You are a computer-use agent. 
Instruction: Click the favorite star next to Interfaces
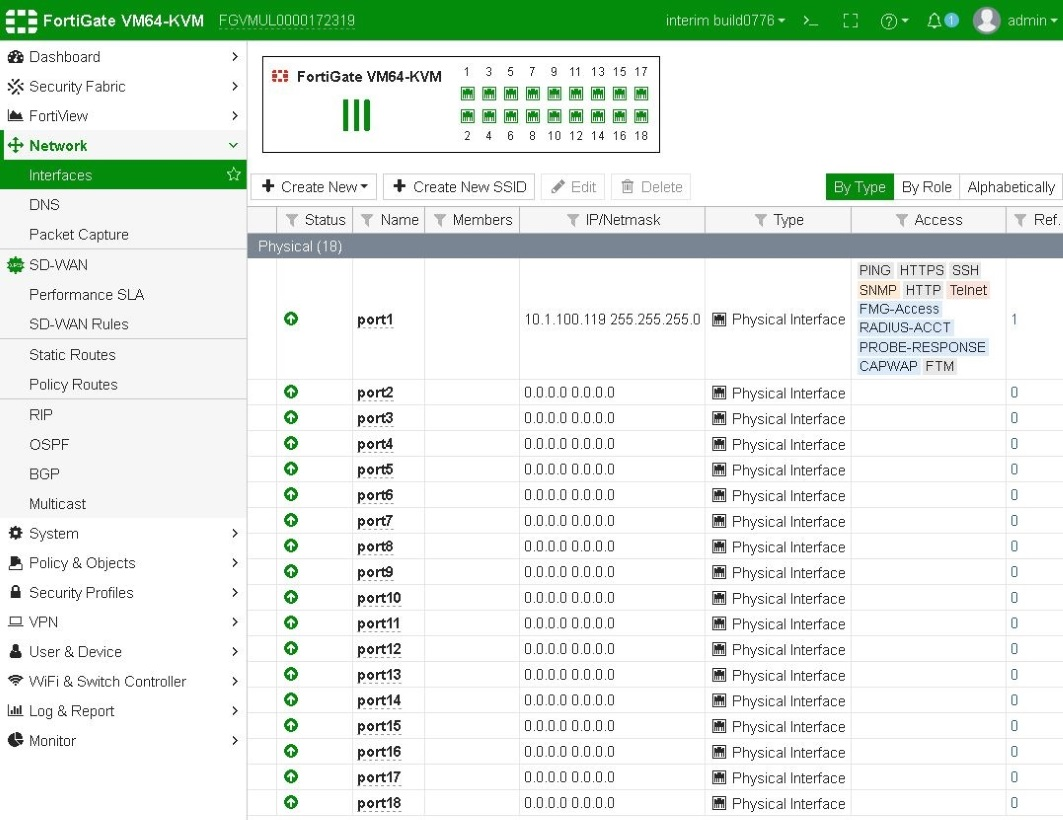tap(234, 175)
